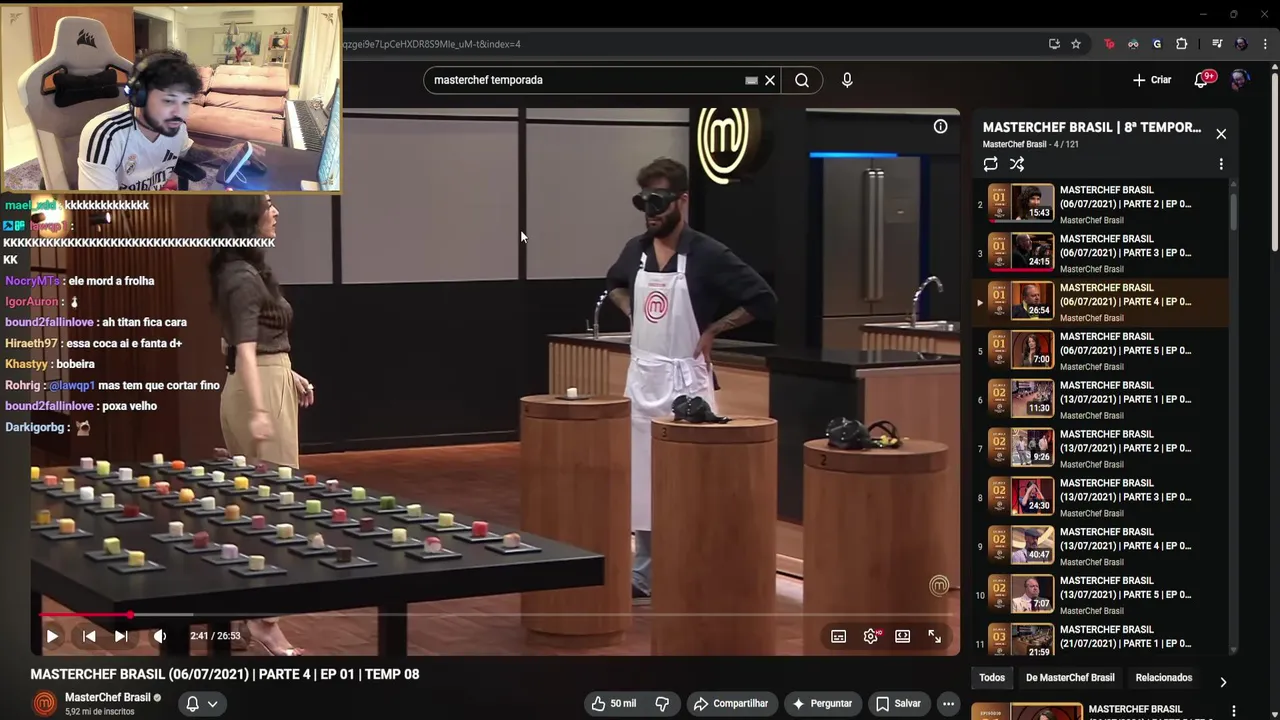The width and height of the screenshot is (1280, 720).
Task: Play playlist item 3 with 24:15 duration
Action: [x=1100, y=253]
